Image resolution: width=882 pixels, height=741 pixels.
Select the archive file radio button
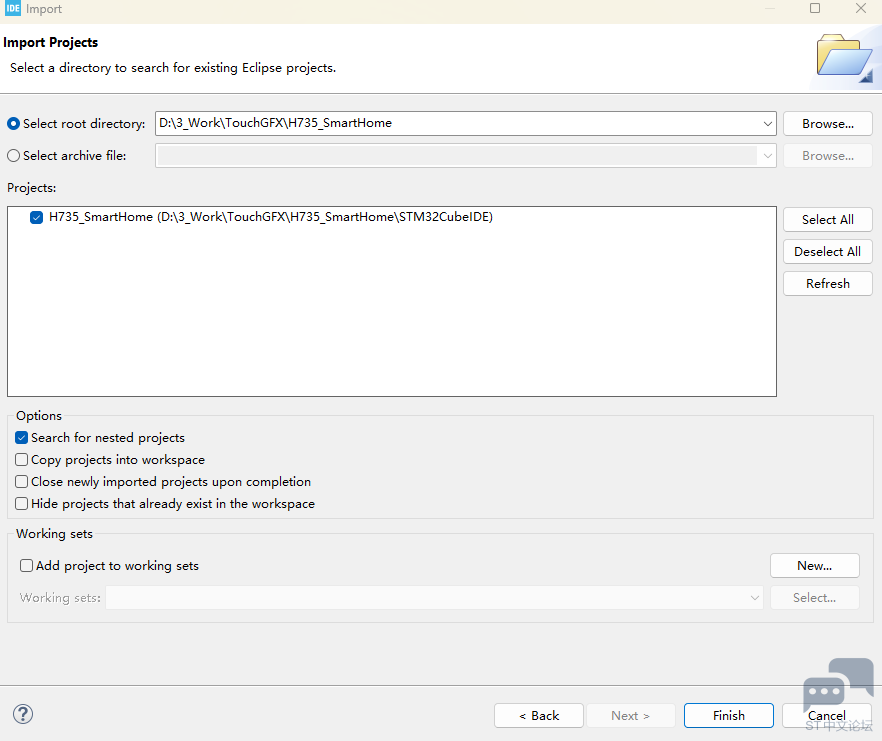click(x=14, y=156)
